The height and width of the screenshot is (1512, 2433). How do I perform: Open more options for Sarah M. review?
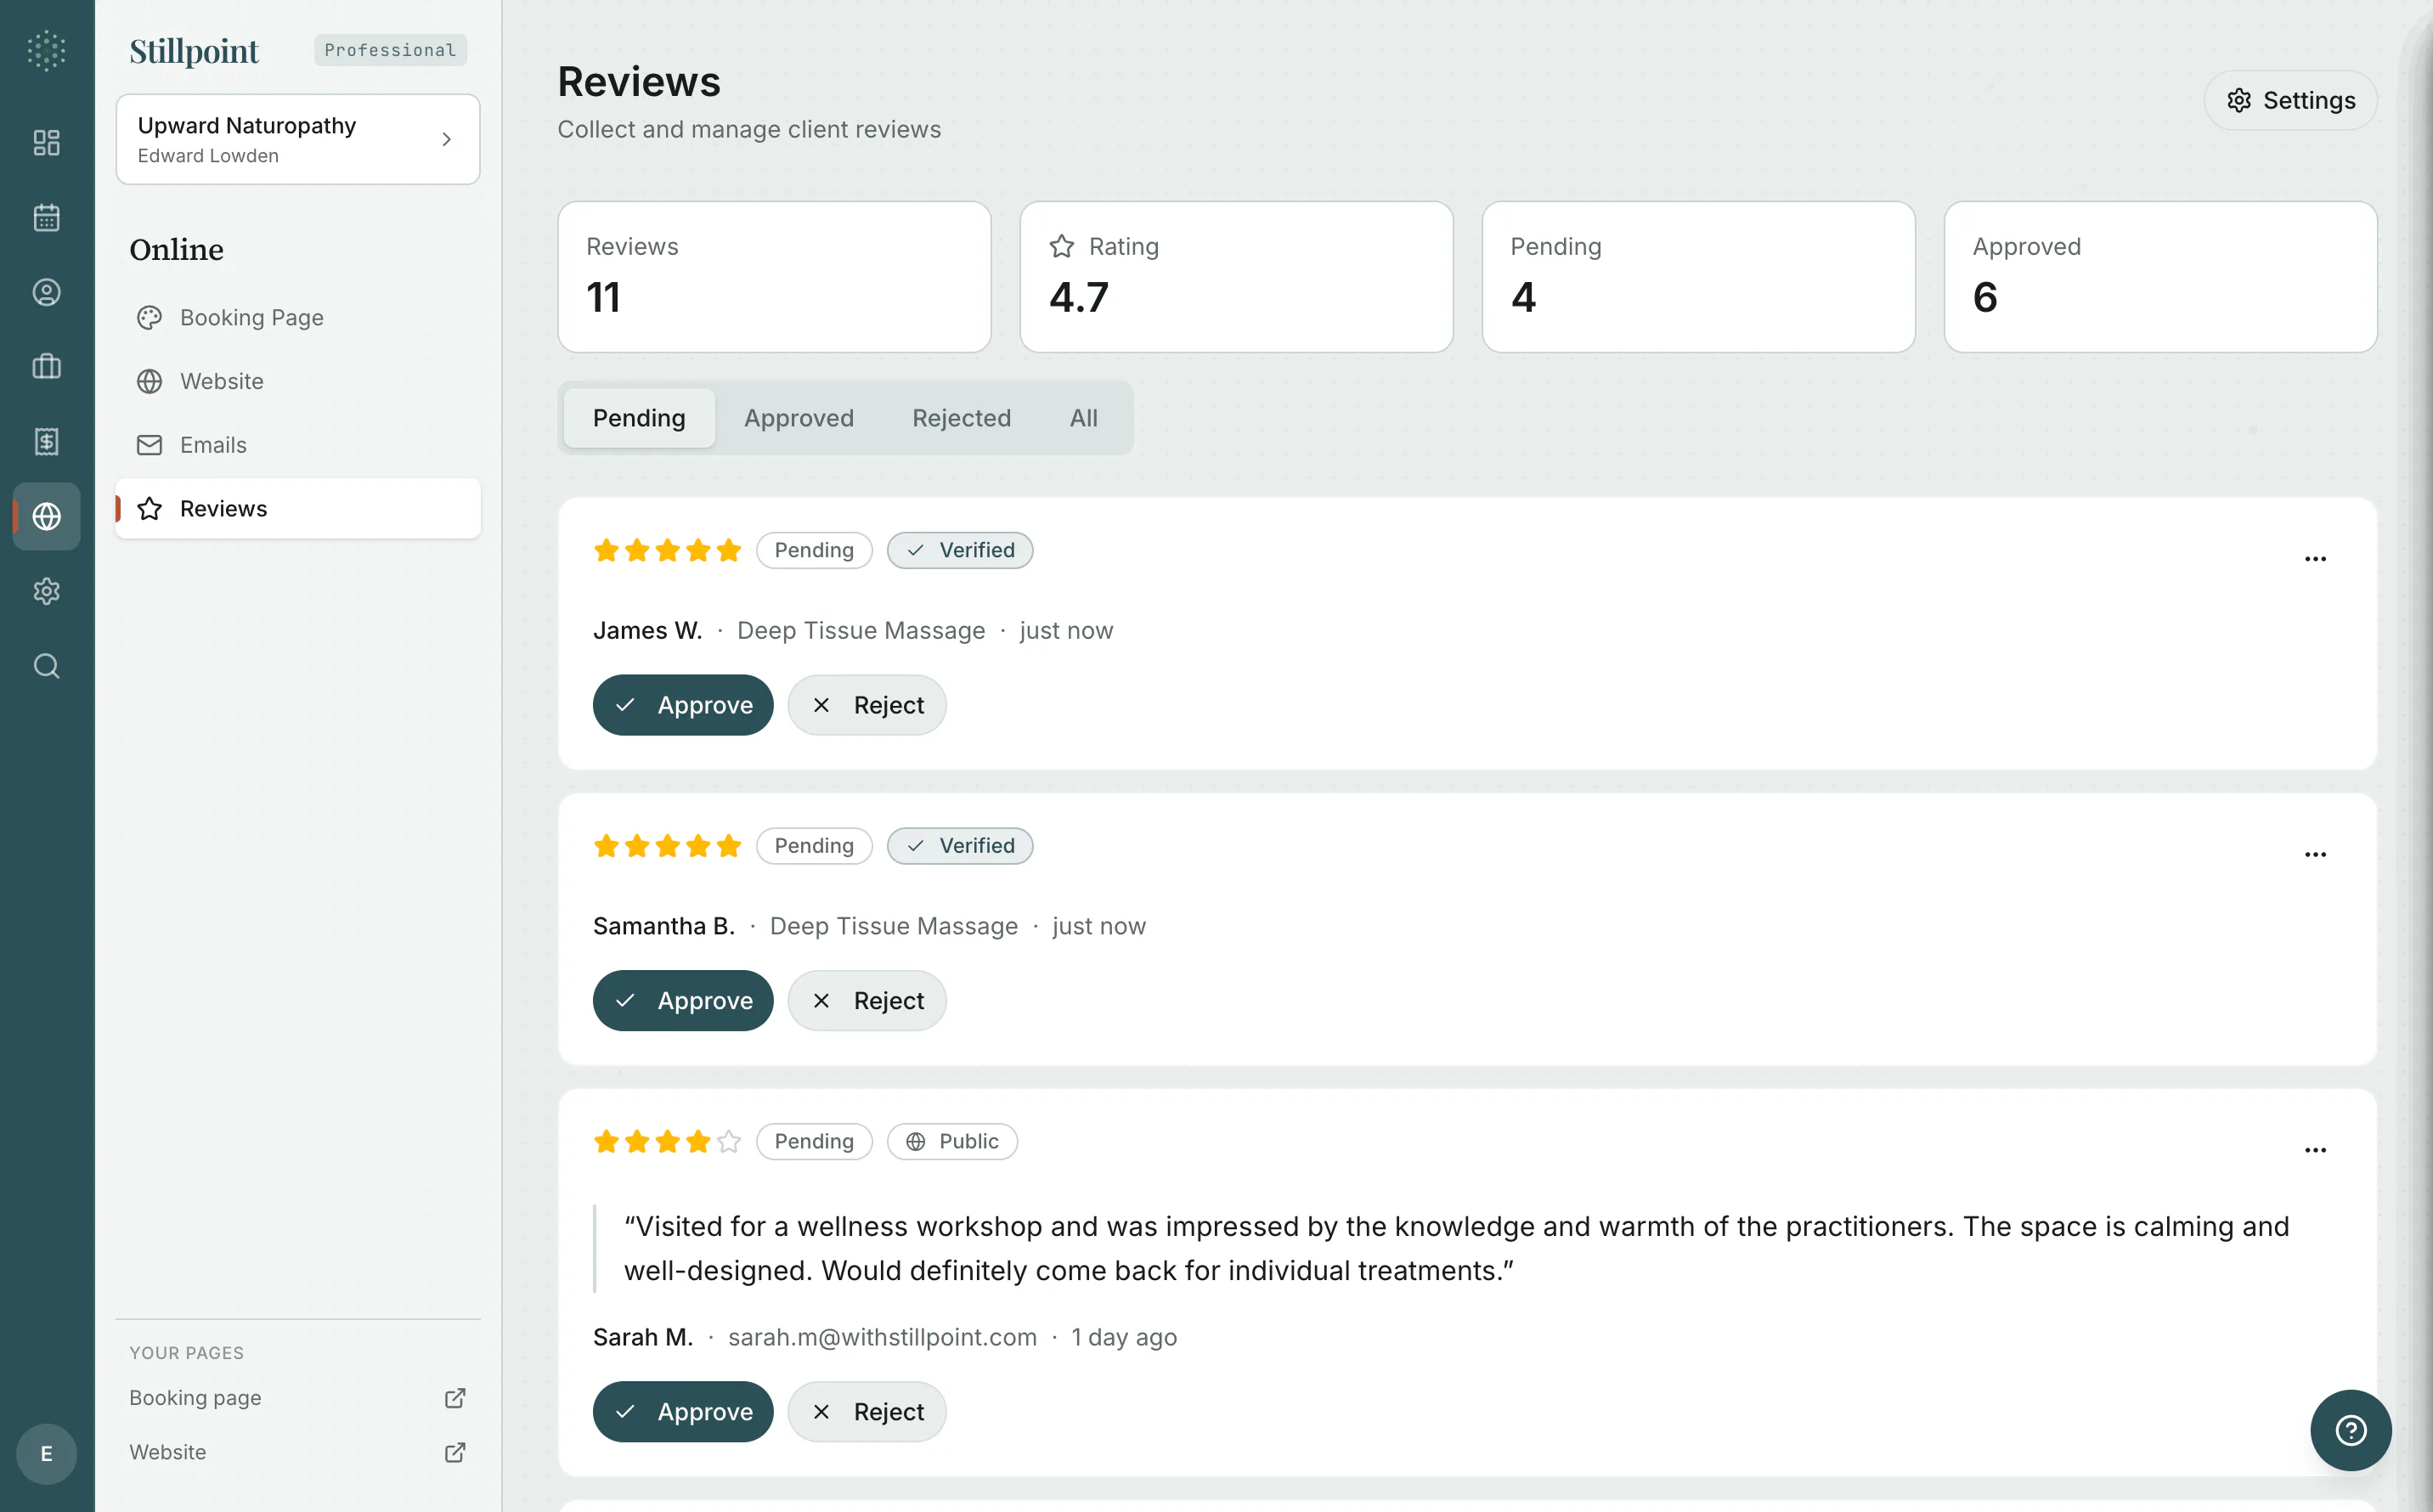(2315, 1150)
